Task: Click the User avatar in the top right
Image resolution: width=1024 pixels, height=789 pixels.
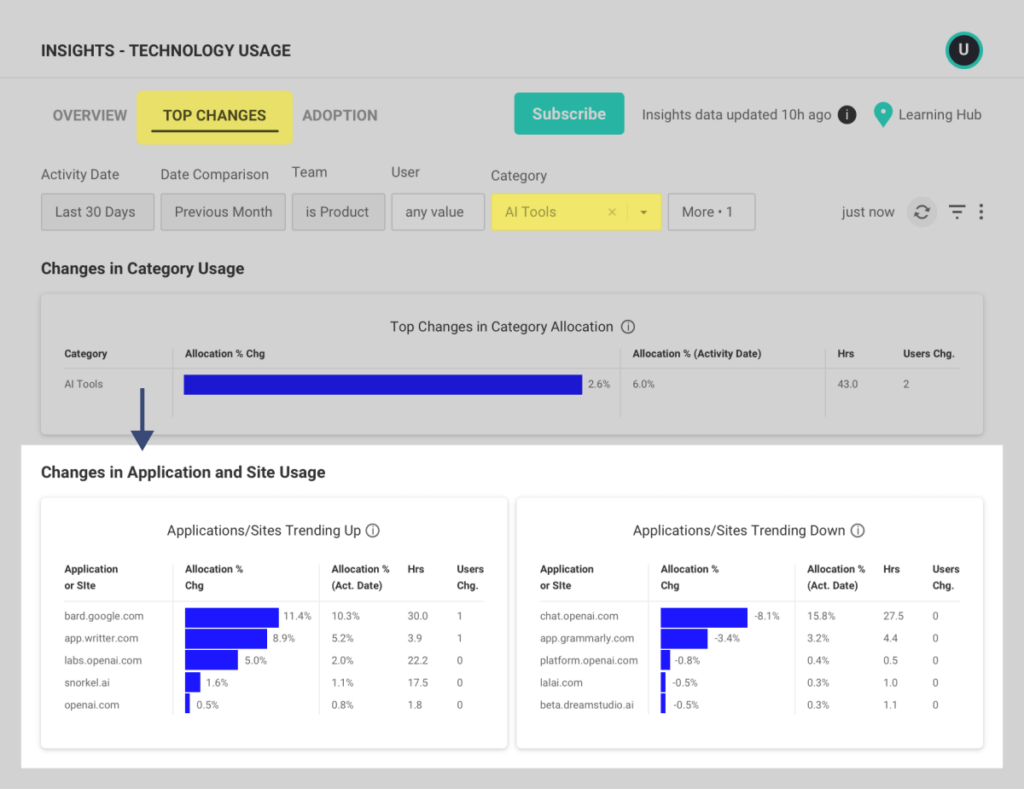Action: click(963, 49)
